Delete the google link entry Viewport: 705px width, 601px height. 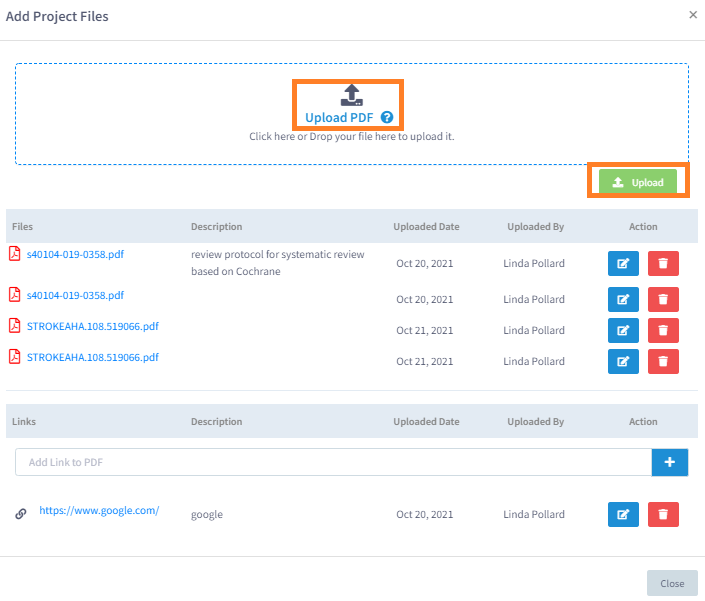663,514
